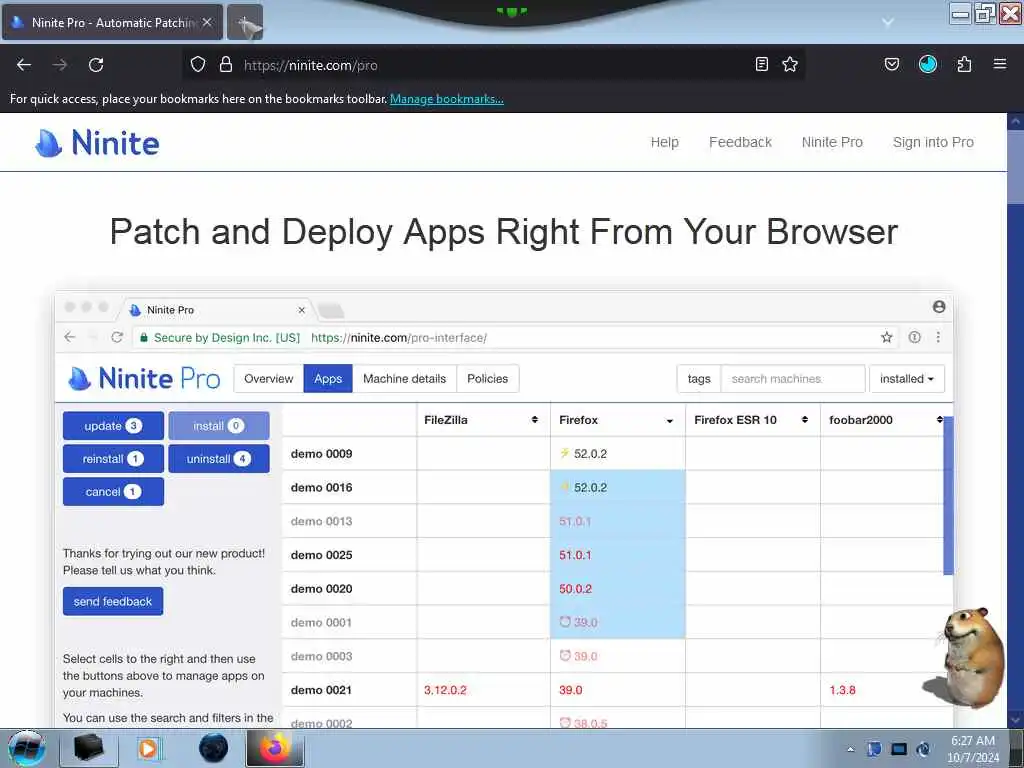Click the send feedback button

pos(113,601)
